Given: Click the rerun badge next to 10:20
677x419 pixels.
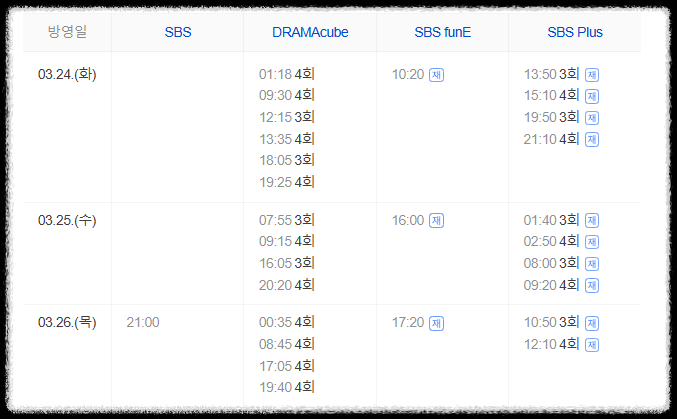Looking at the screenshot, I should (437, 75).
